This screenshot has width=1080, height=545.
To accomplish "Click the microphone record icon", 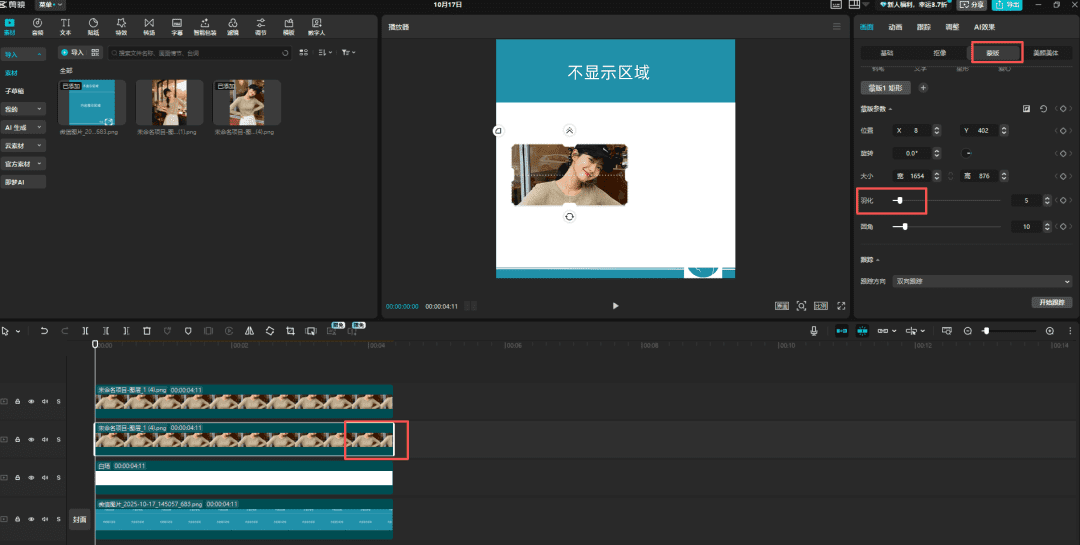I will [814, 331].
